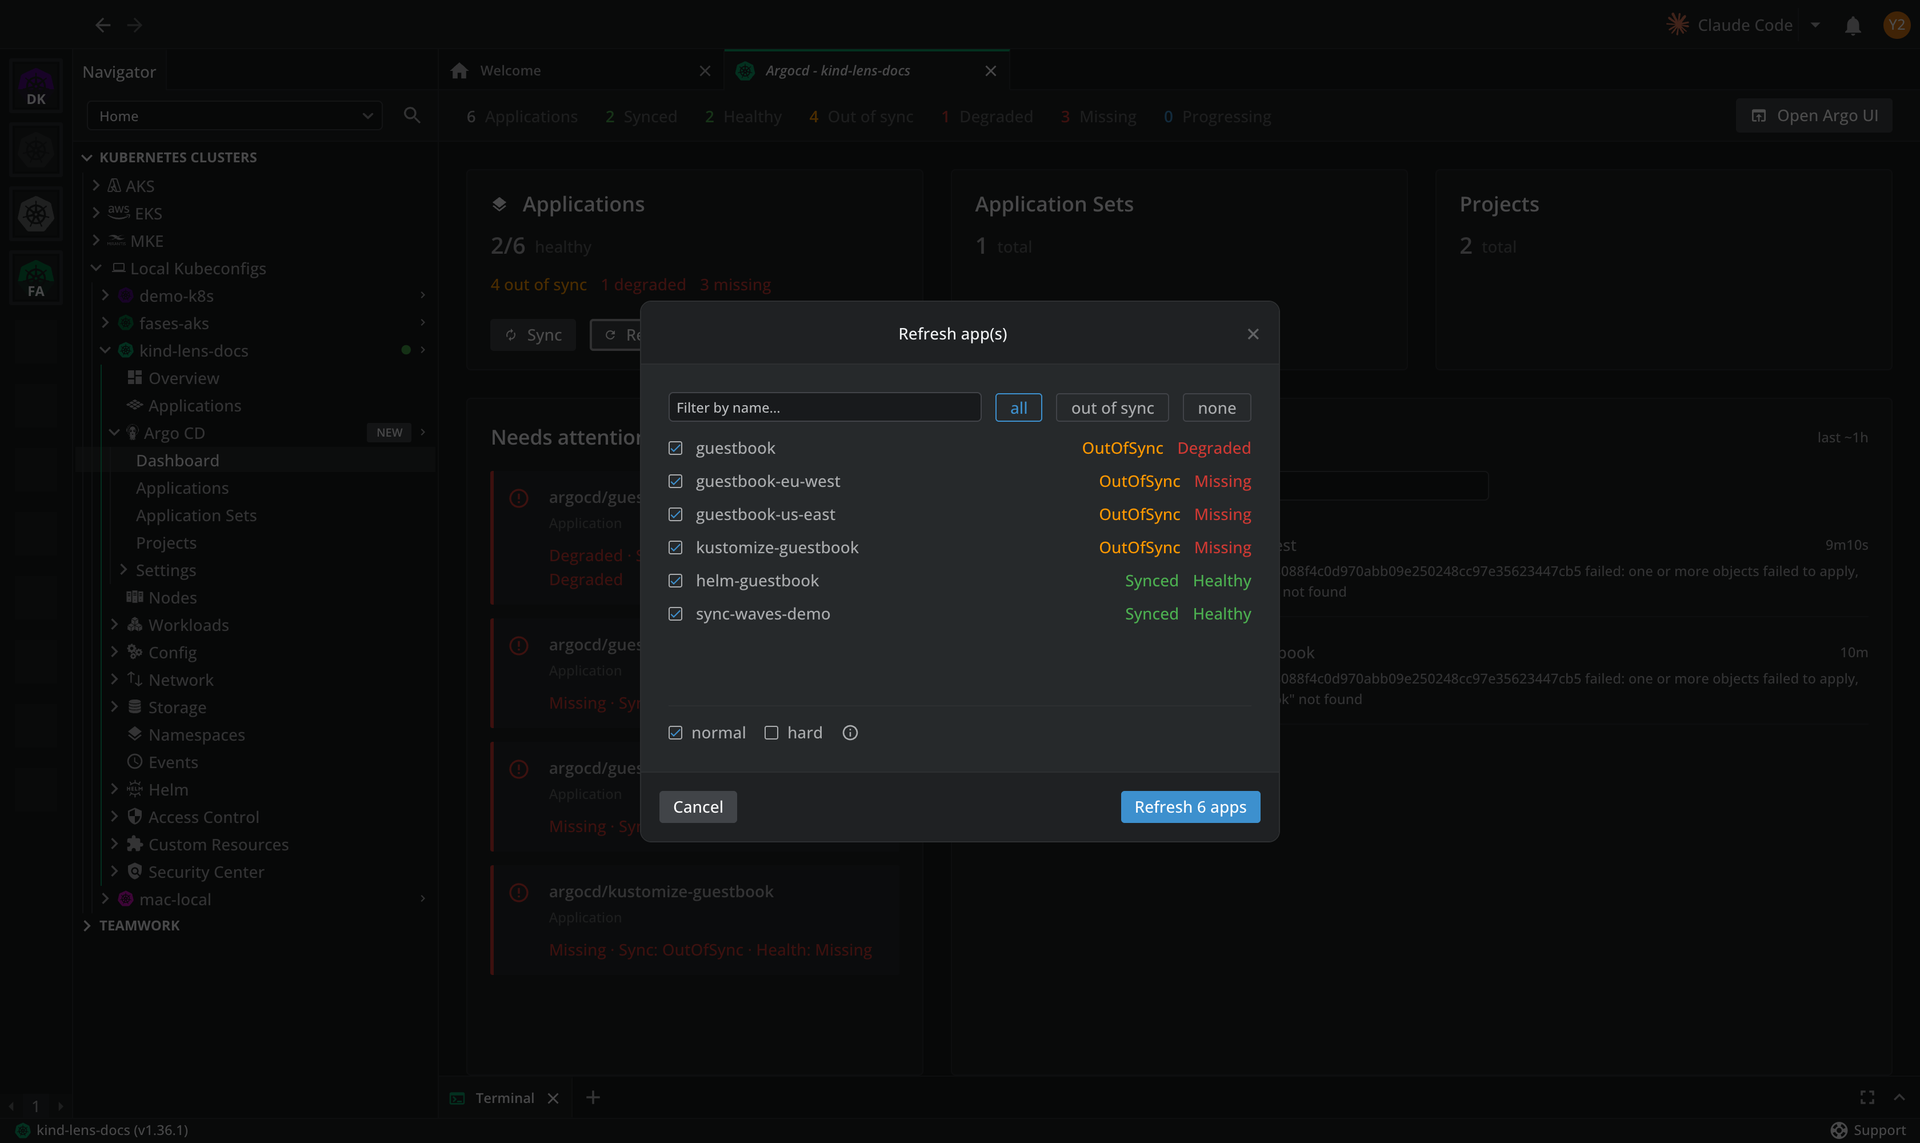Screen dimensions: 1920x1143
Task: Uncheck the helm-guestbook checkbox
Action: [676, 580]
